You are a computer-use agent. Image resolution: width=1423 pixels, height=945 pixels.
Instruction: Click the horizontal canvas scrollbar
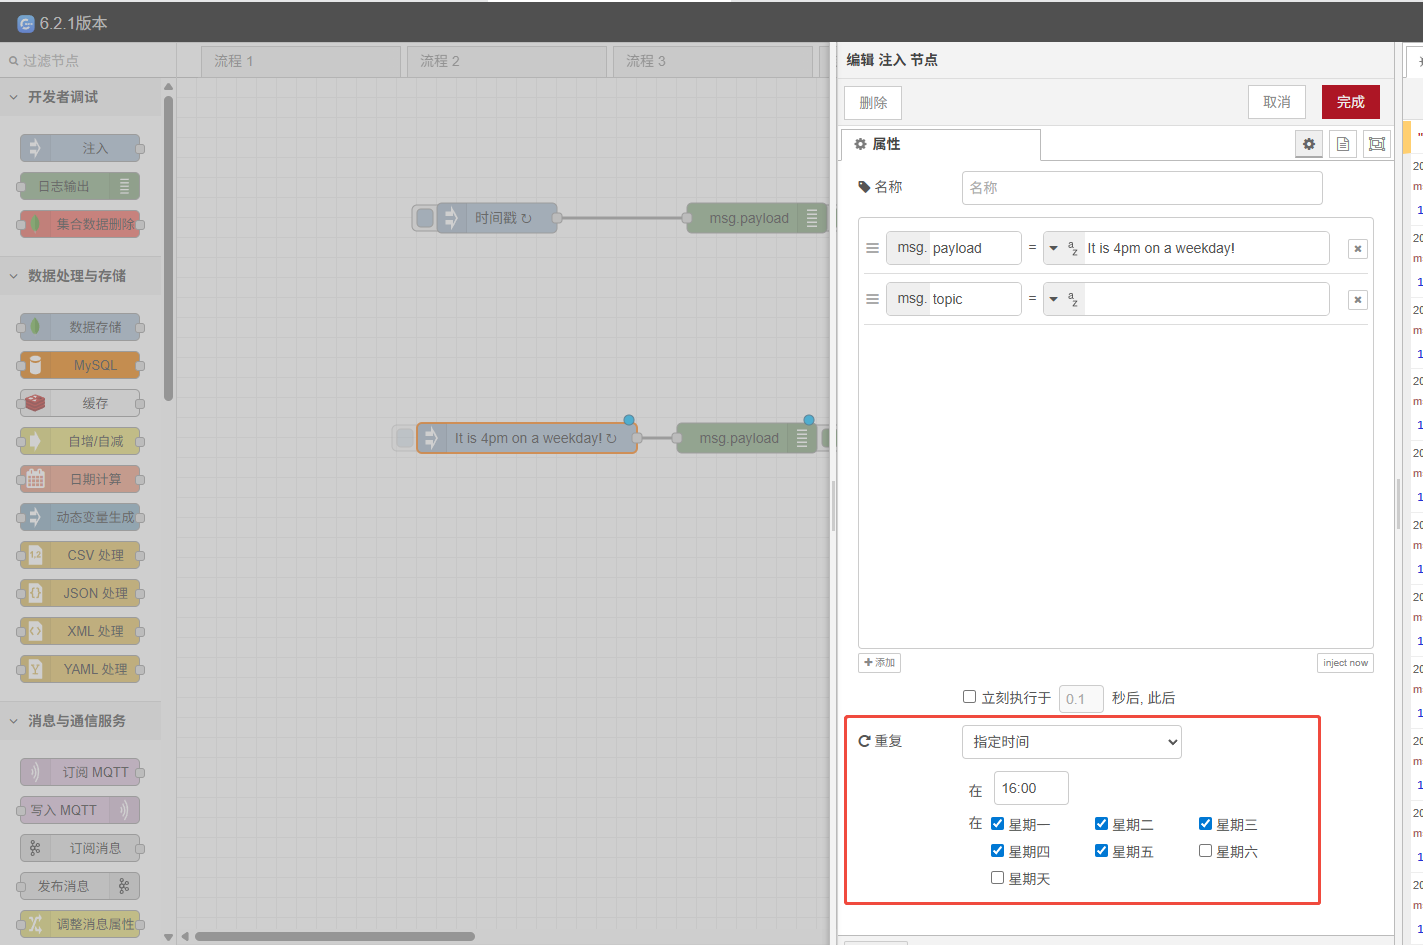click(335, 937)
